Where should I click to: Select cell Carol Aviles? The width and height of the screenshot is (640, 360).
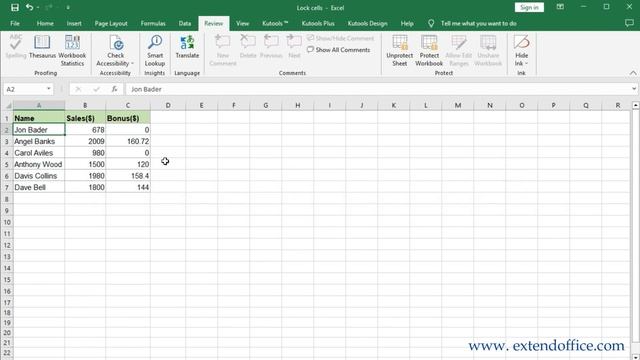click(39, 153)
